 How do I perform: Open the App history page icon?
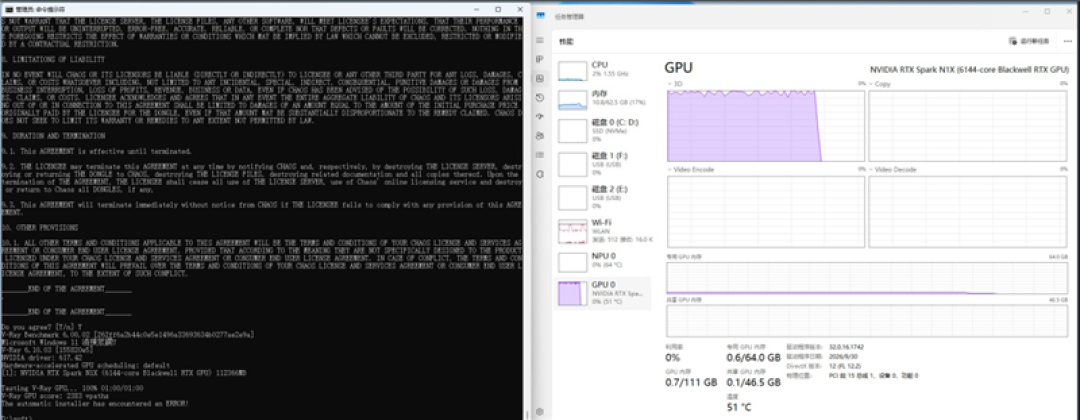[540, 98]
